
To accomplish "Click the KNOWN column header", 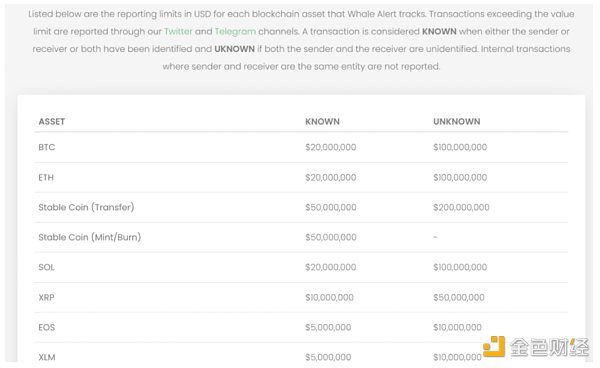I will click(322, 122).
